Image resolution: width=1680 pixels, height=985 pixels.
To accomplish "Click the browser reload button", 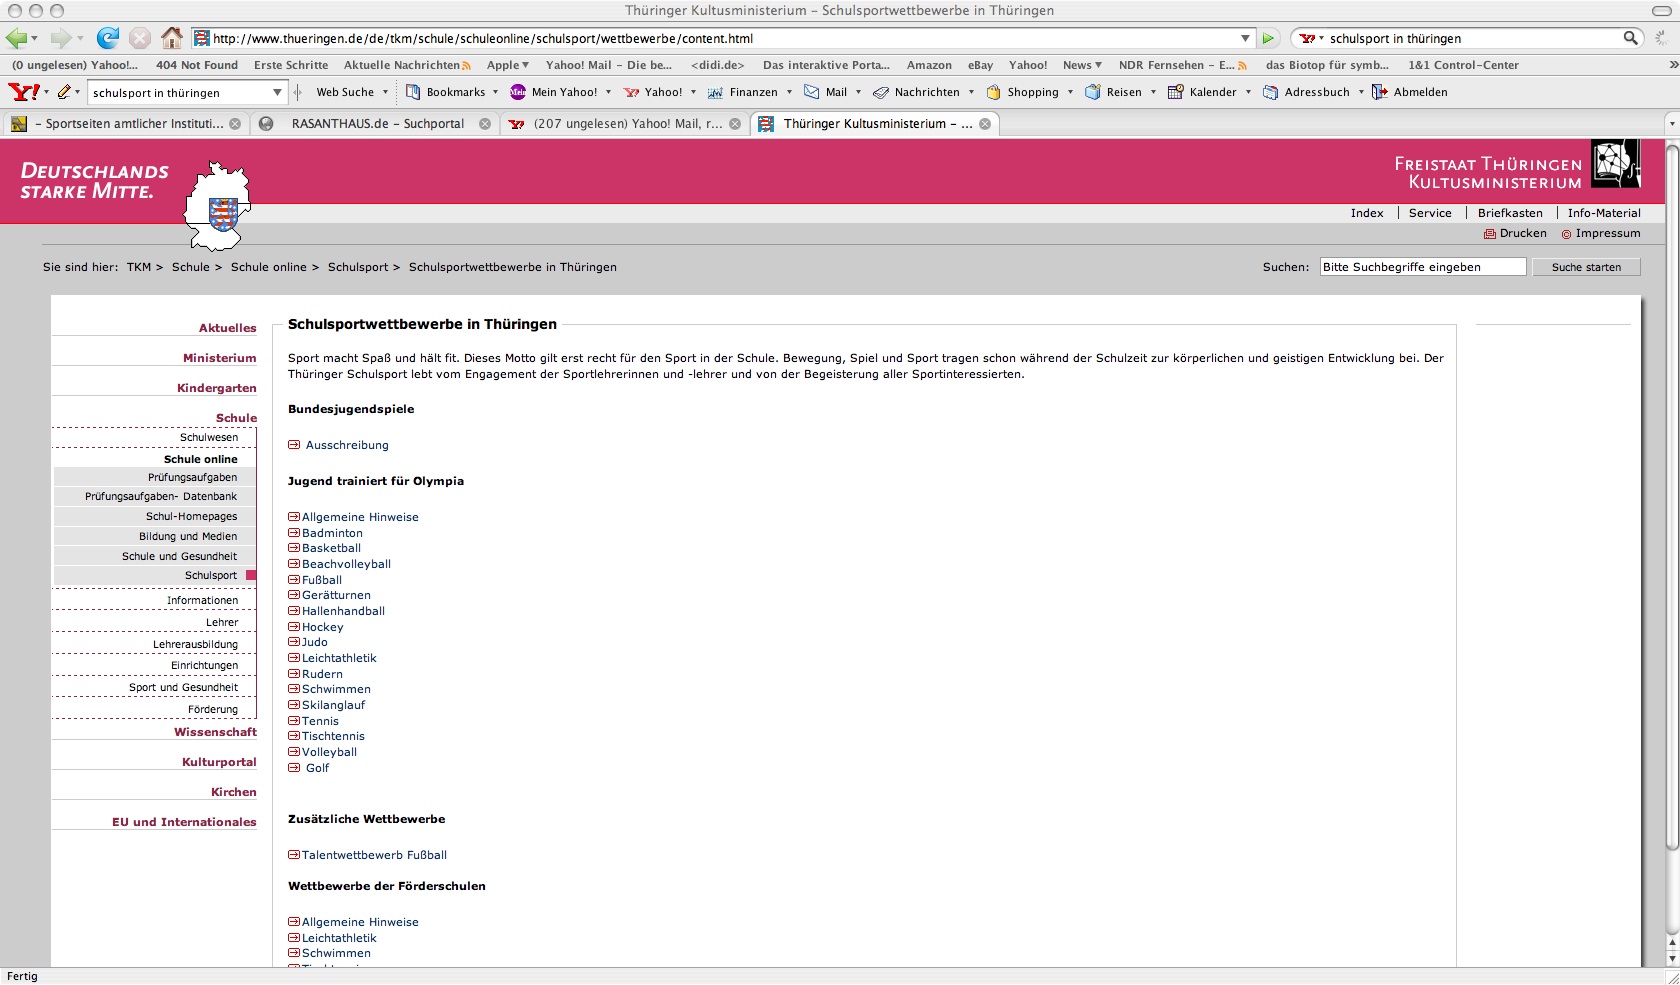I will point(107,38).
